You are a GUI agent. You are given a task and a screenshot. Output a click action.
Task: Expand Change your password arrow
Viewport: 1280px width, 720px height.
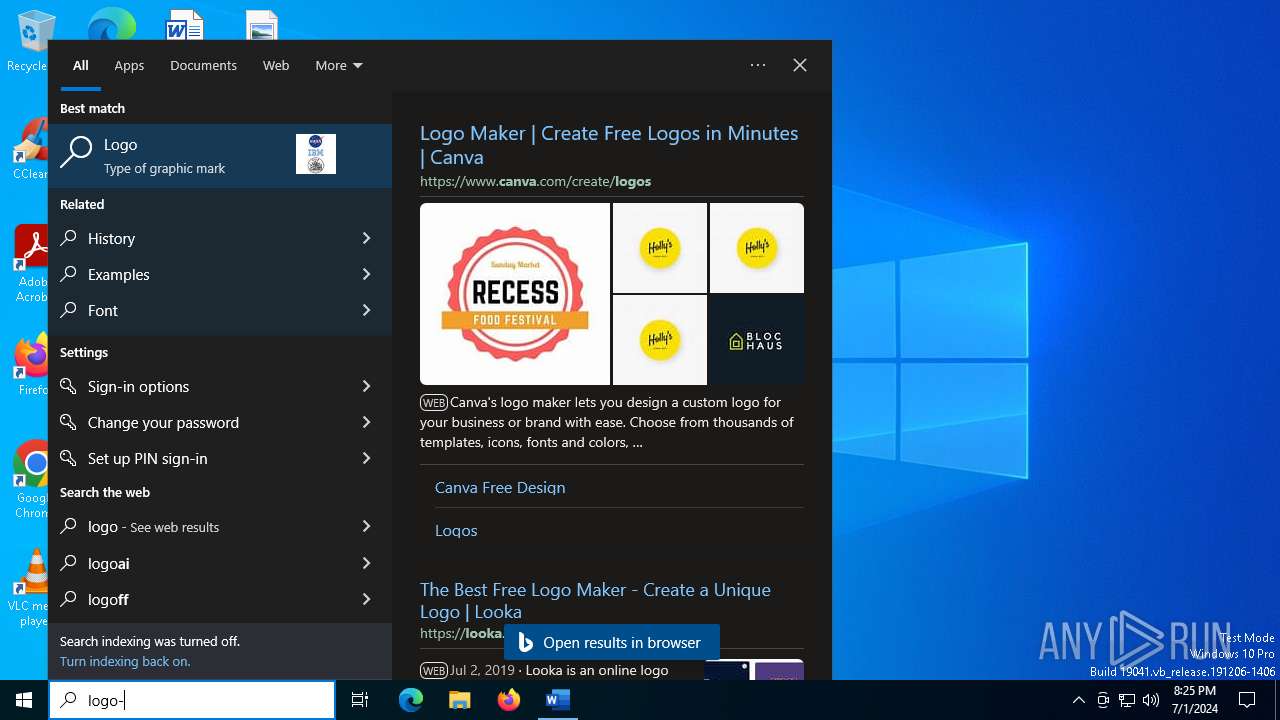pyautogui.click(x=366, y=422)
